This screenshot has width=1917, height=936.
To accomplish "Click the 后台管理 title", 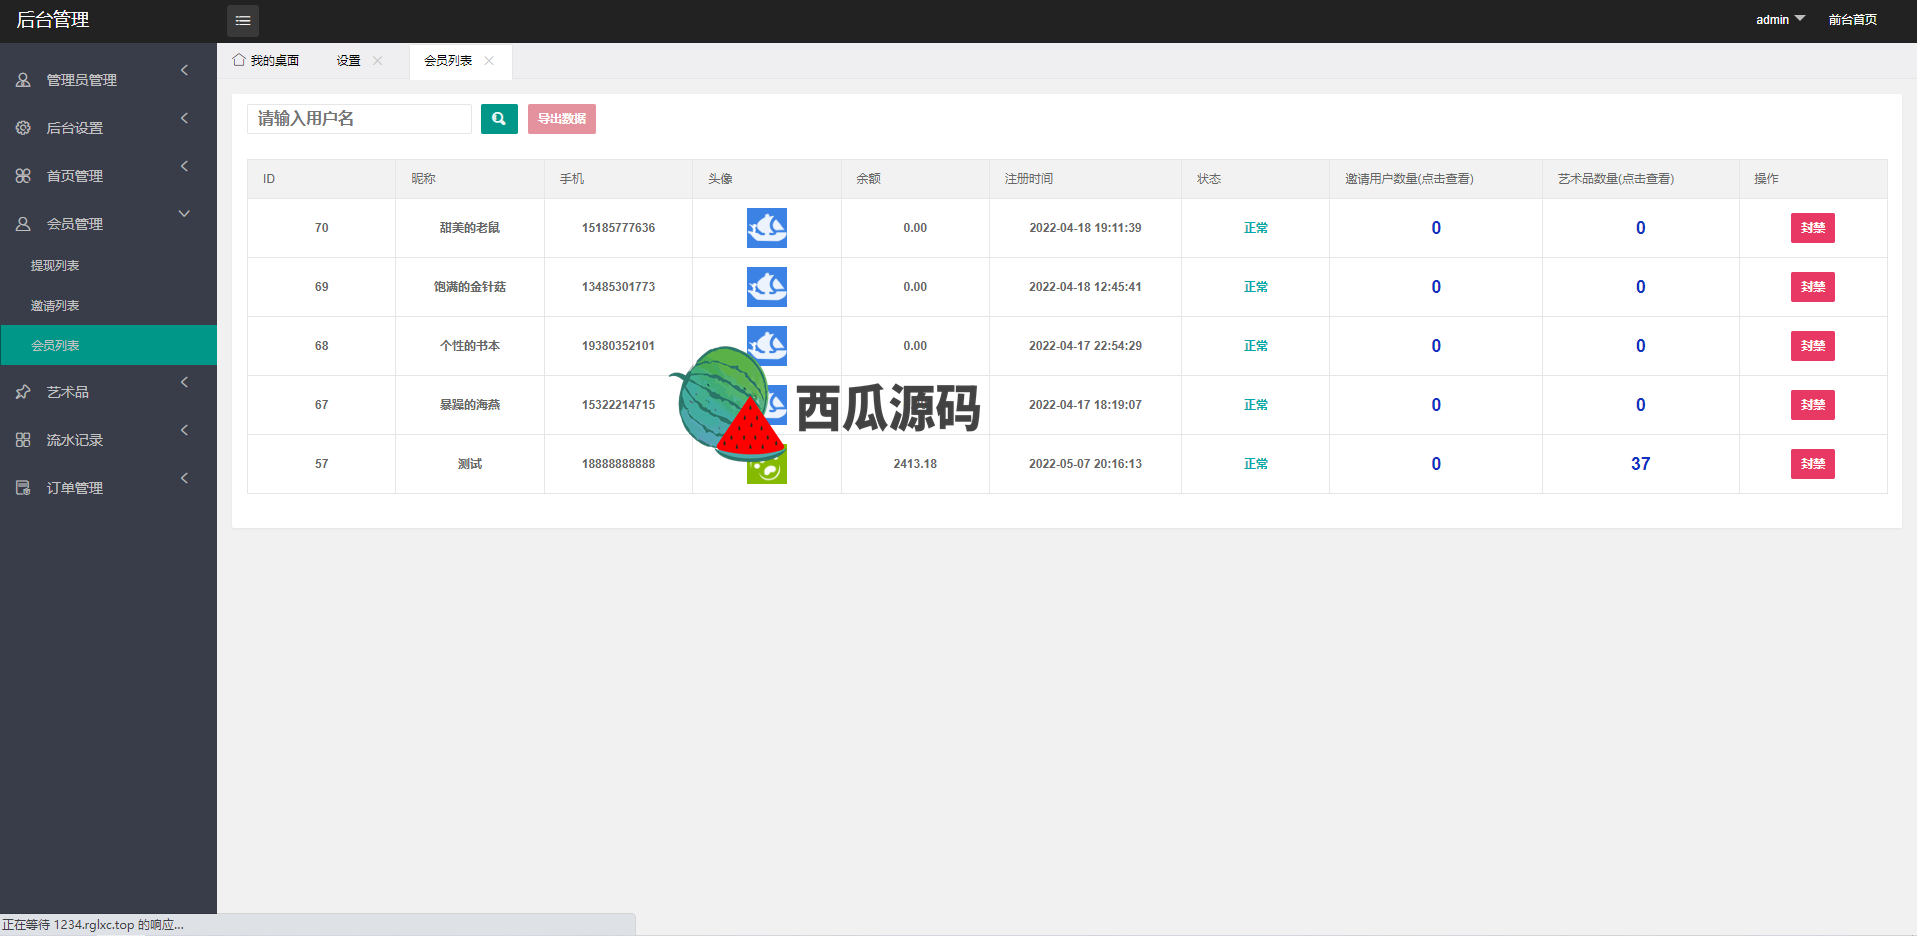I will click(x=53, y=20).
